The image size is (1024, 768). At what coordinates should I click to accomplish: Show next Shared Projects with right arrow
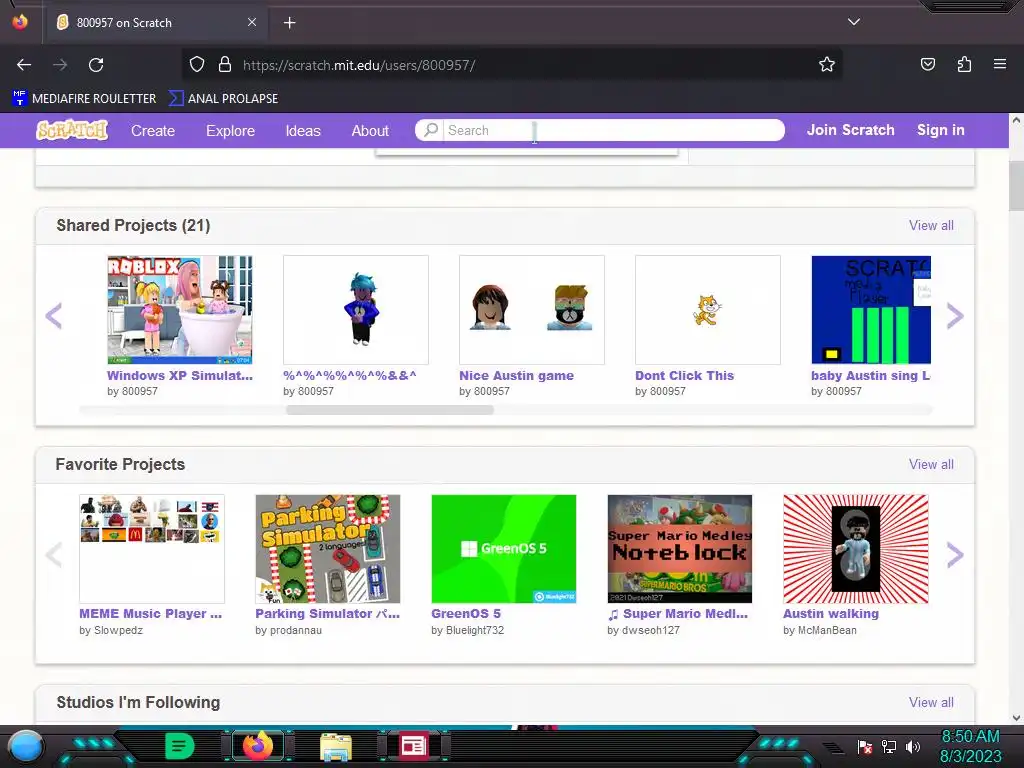pos(955,316)
